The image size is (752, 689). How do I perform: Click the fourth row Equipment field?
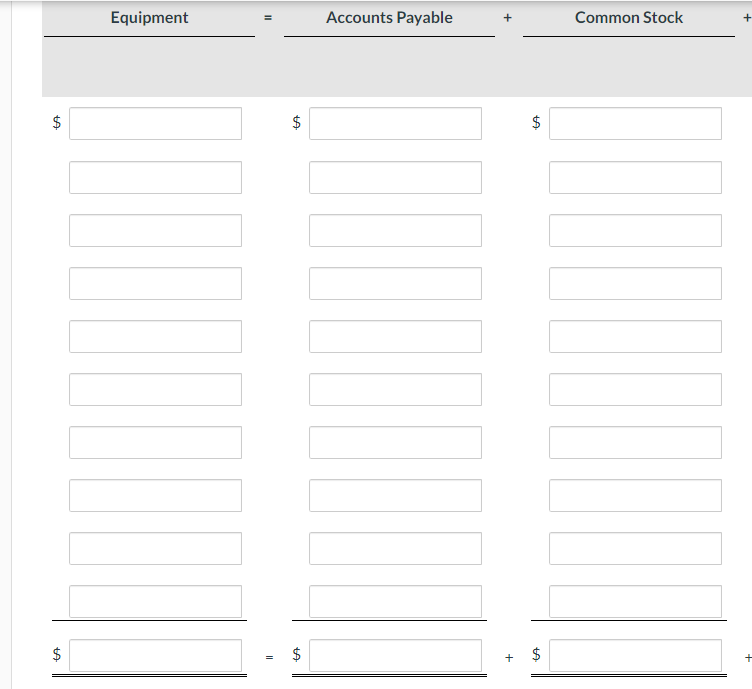[155, 283]
